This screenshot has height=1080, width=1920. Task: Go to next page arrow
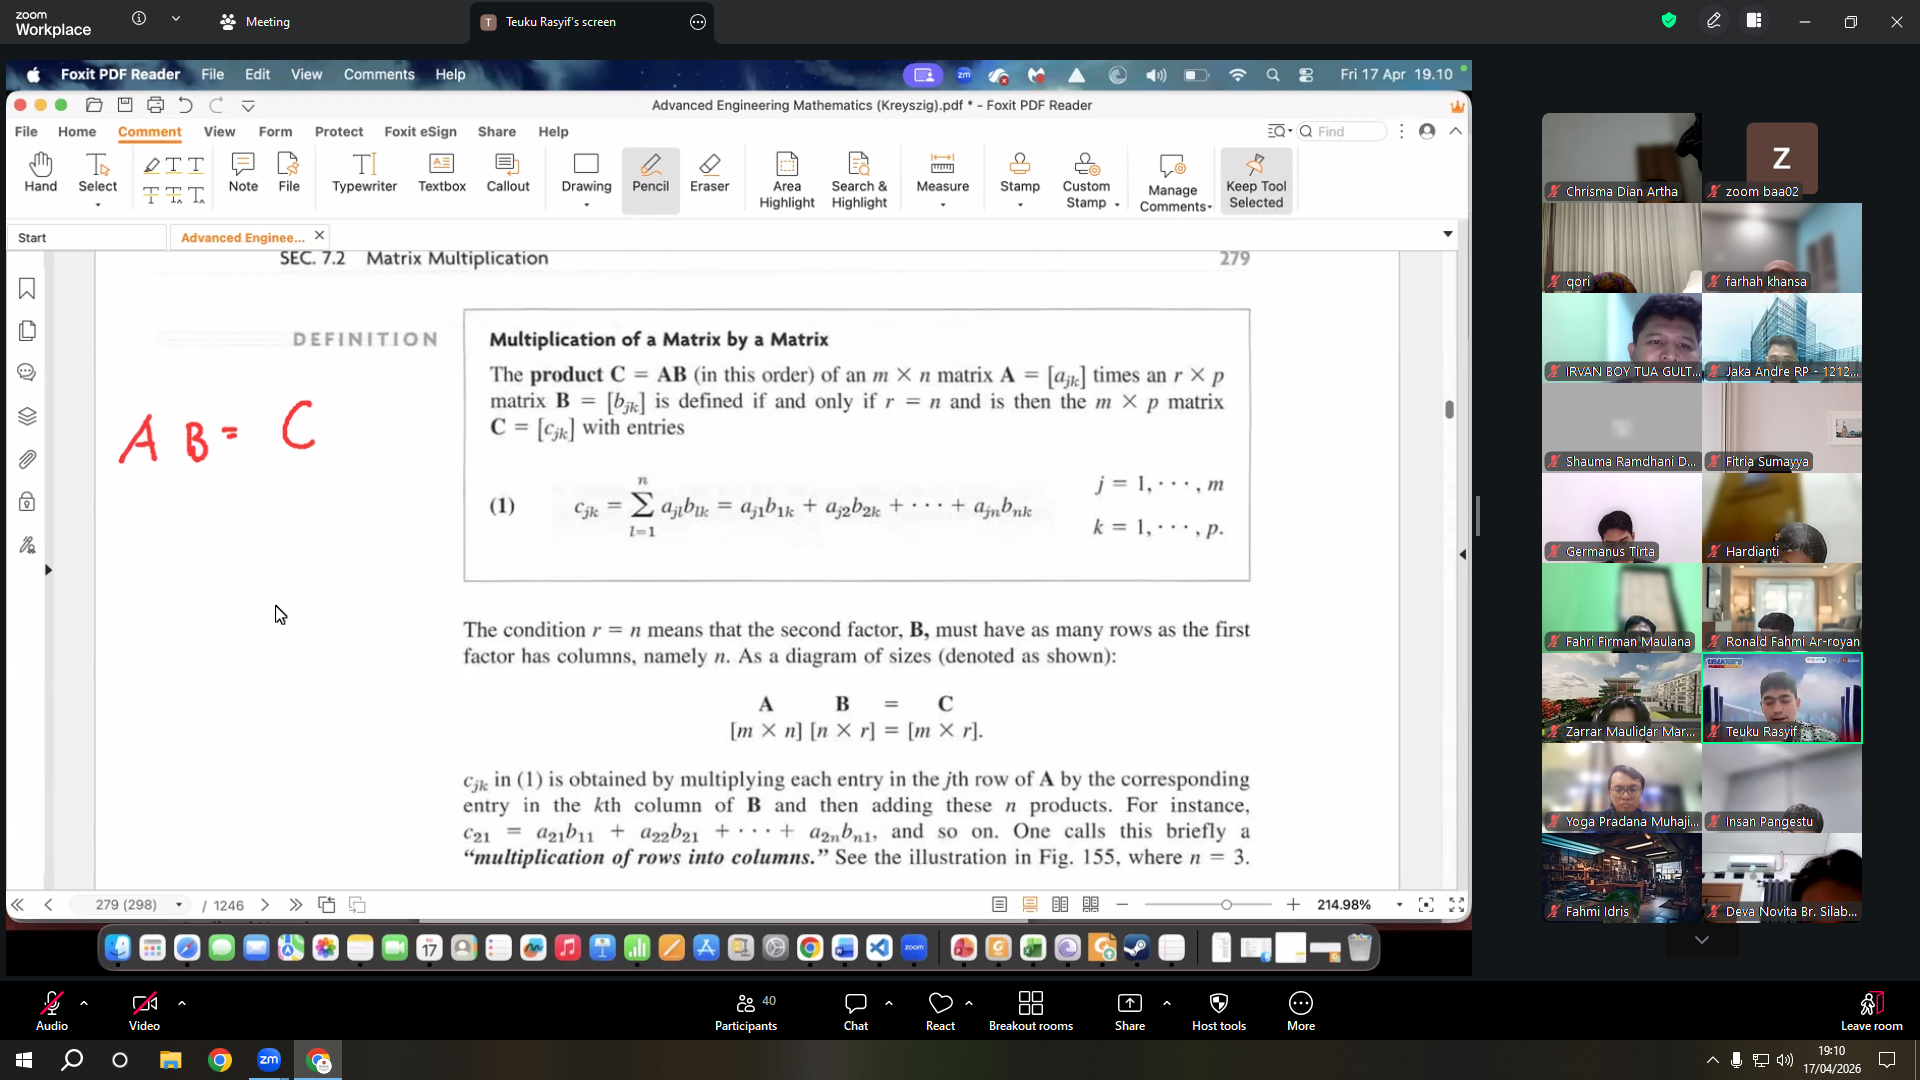[x=265, y=905]
